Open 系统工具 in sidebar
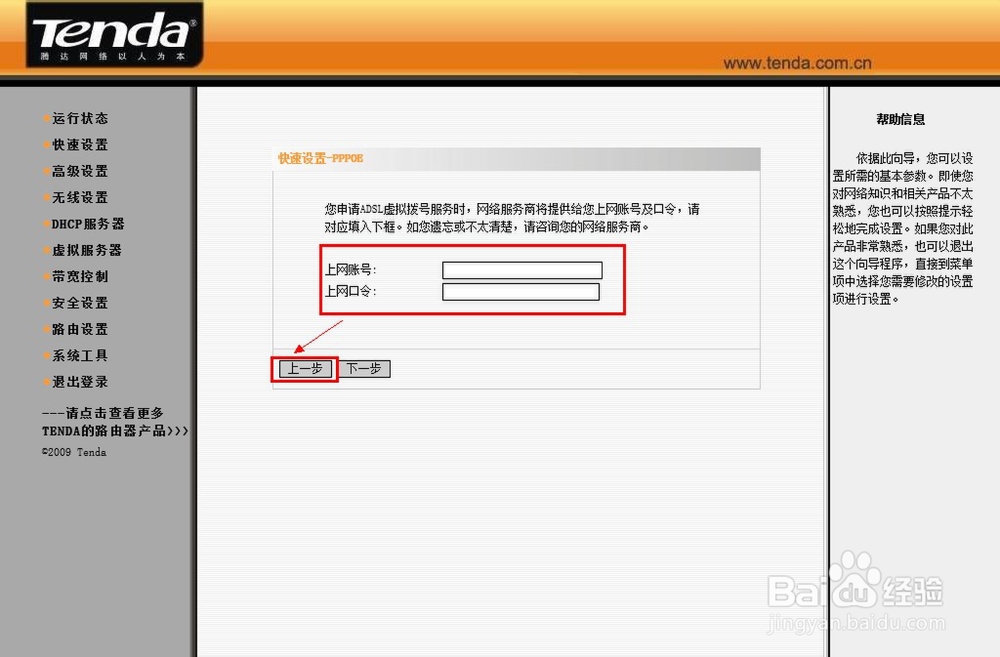The image size is (1000, 657). pyautogui.click(x=80, y=355)
